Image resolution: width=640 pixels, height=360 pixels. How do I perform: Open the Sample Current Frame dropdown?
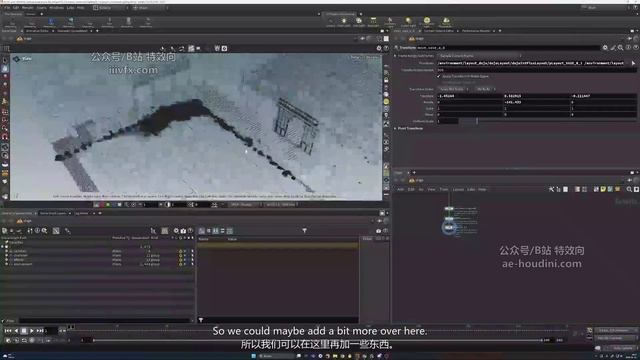(x=480, y=56)
